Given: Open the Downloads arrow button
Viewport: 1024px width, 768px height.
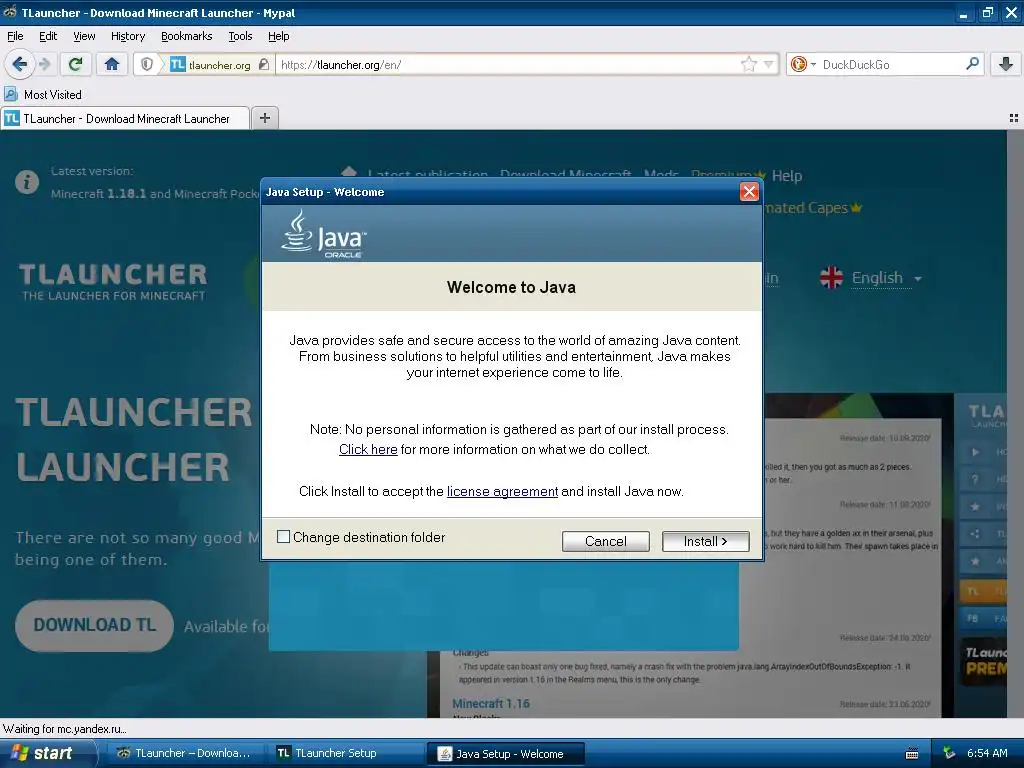Looking at the screenshot, I should pyautogui.click(x=1006, y=64).
